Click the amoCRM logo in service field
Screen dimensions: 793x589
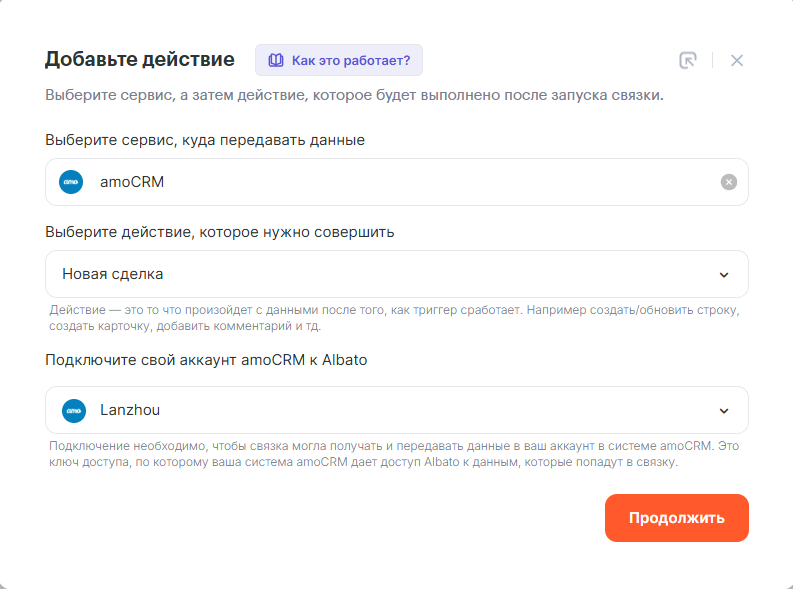click(x=71, y=182)
